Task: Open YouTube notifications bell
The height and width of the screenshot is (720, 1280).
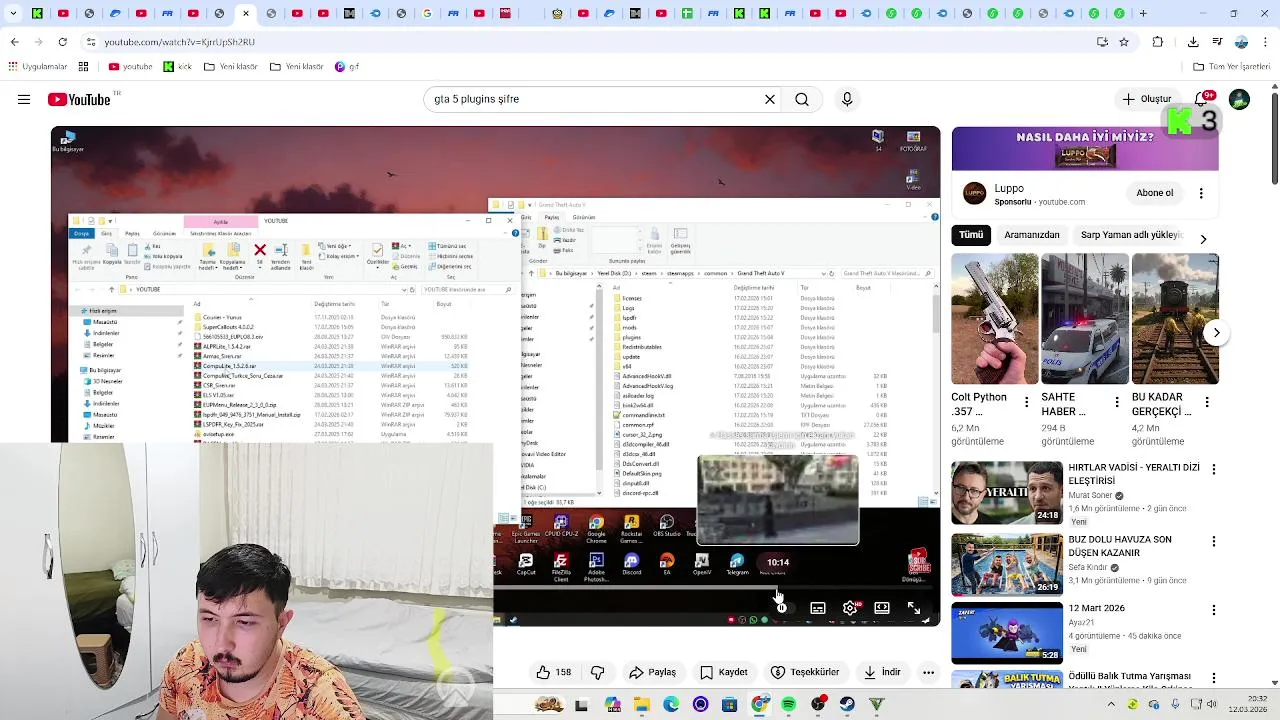Action: (x=1202, y=99)
